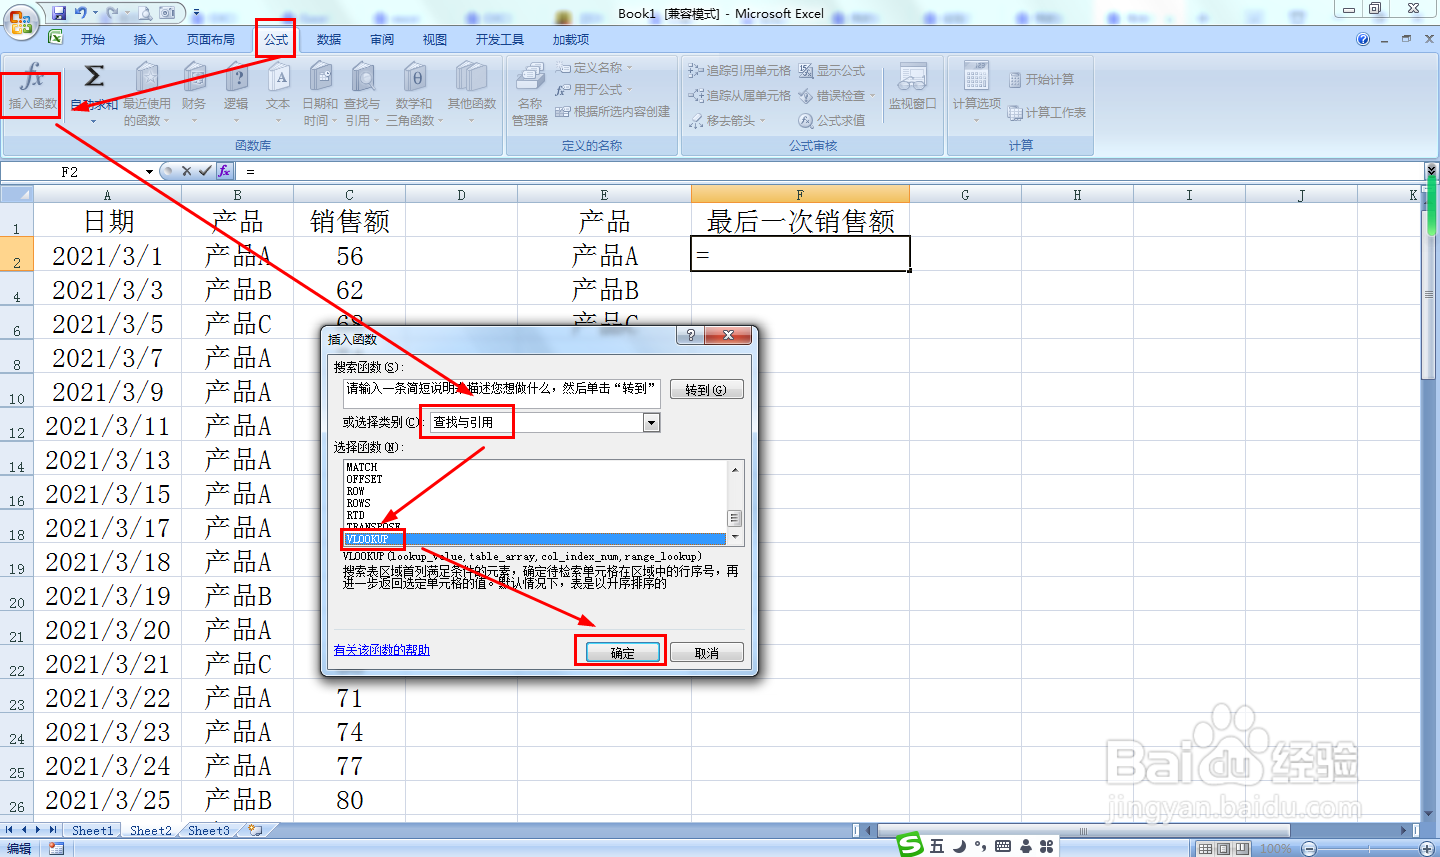Click the 转到 button in dialog
The height and width of the screenshot is (857, 1440).
[x=706, y=390]
